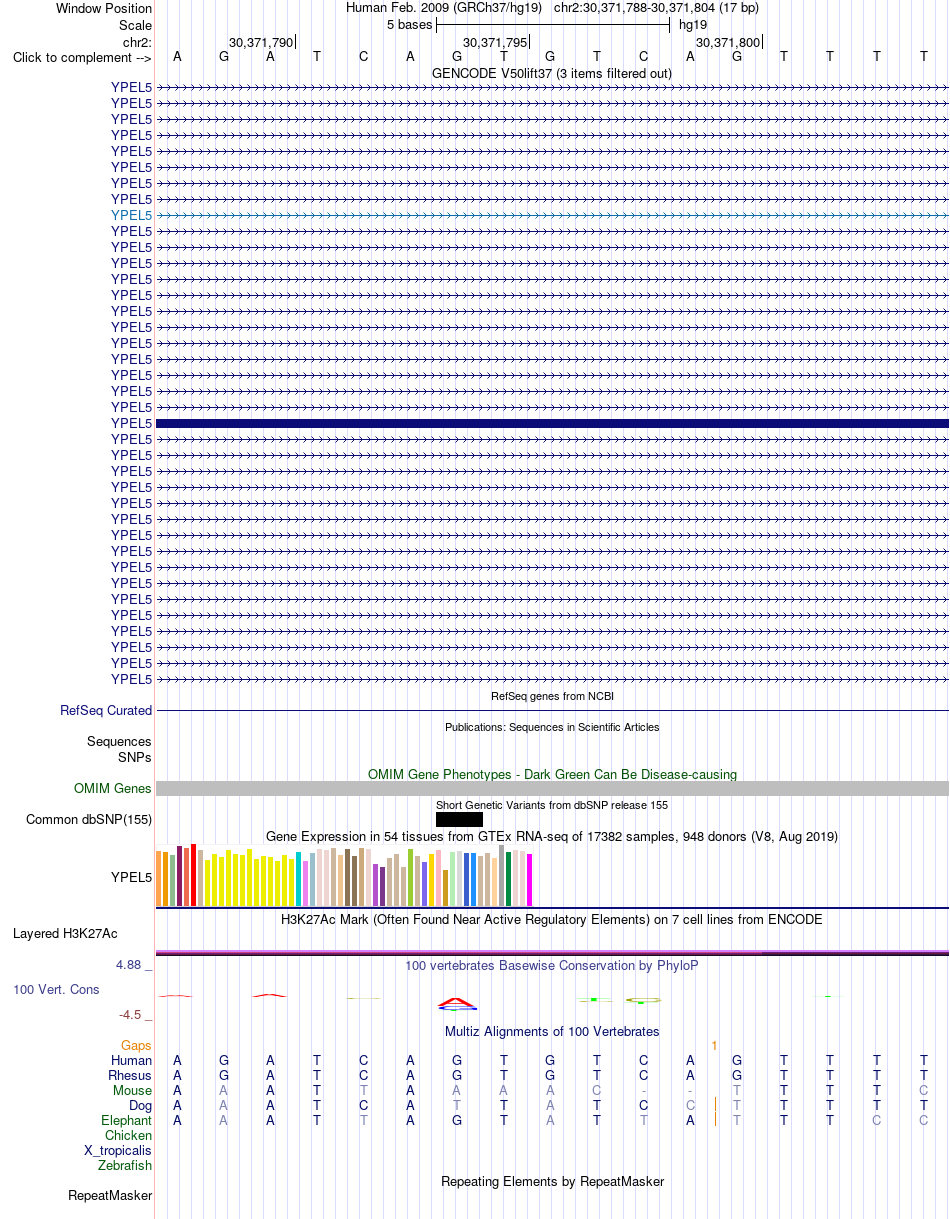Click the dark green bar in GTEx chart
This screenshot has height=1219, width=950.
[x=509, y=879]
